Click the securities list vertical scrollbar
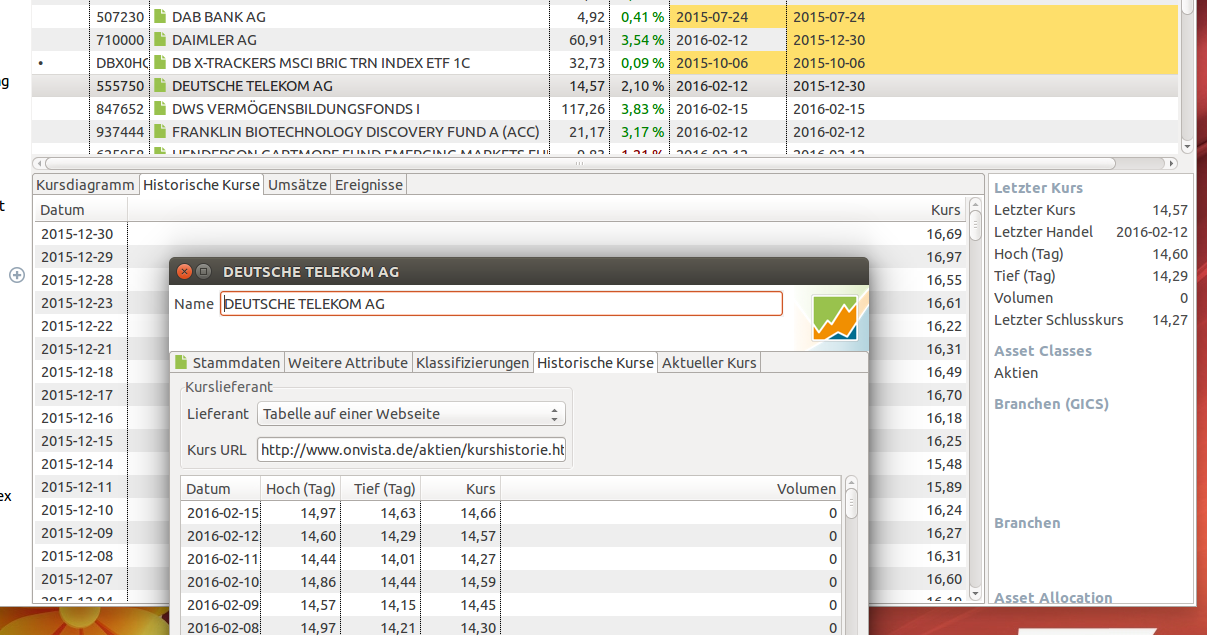 [x=1188, y=76]
